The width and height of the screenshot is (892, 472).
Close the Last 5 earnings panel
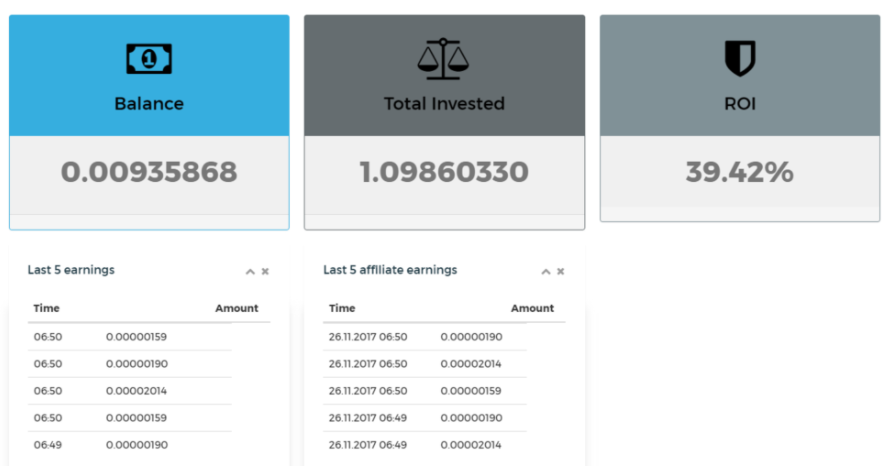tap(265, 272)
